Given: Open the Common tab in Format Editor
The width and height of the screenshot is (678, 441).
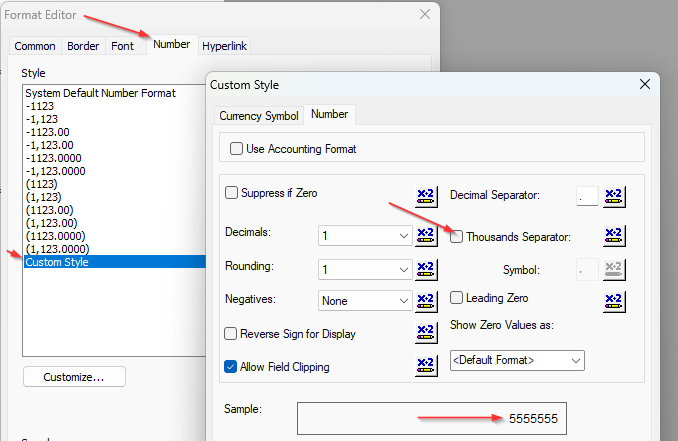Looking at the screenshot, I should 35,46.
